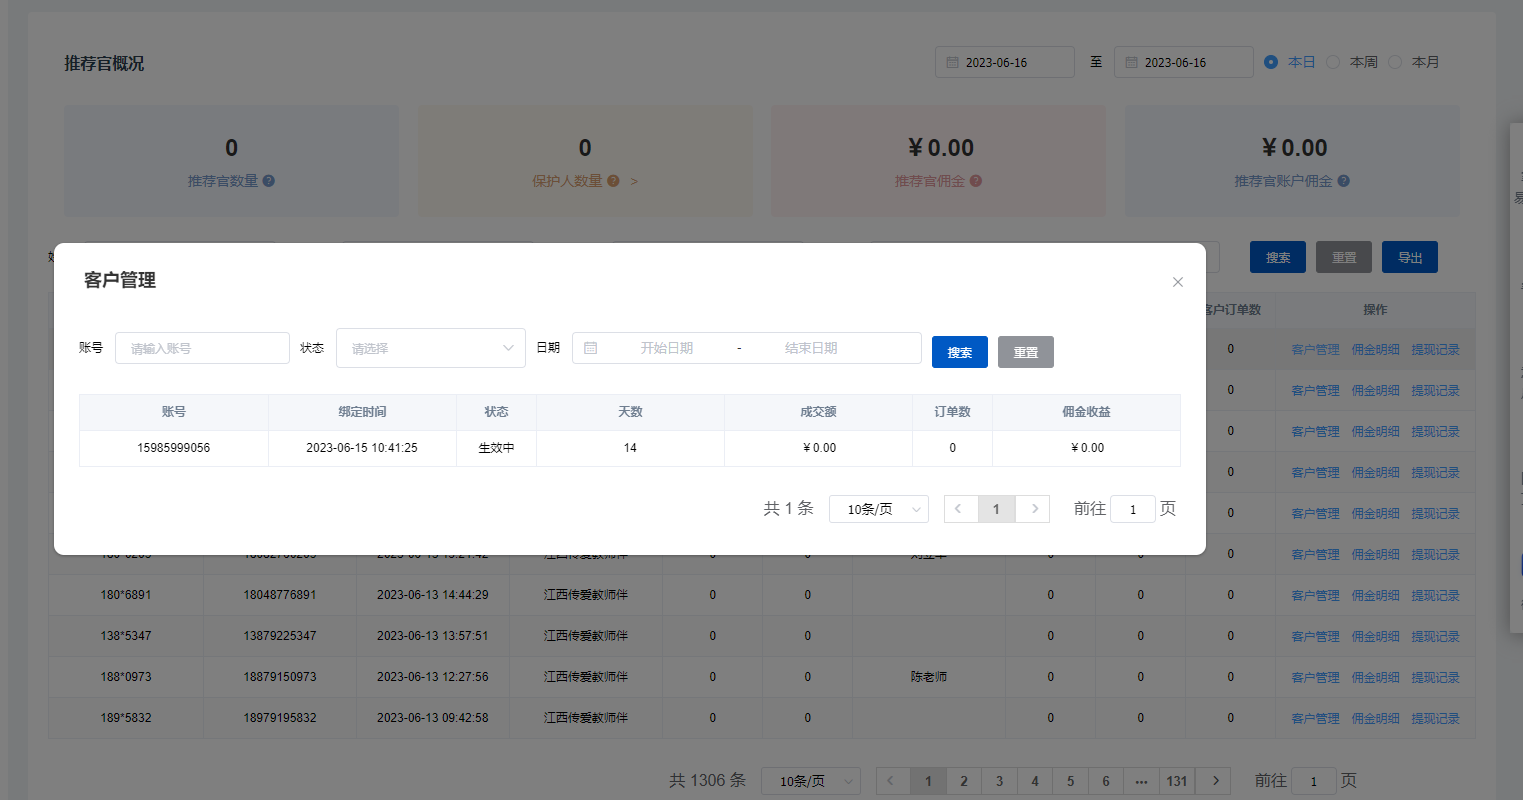Image resolution: width=1523 pixels, height=800 pixels.
Task: Click the 结束日期 field in dialog
Action: tap(810, 348)
